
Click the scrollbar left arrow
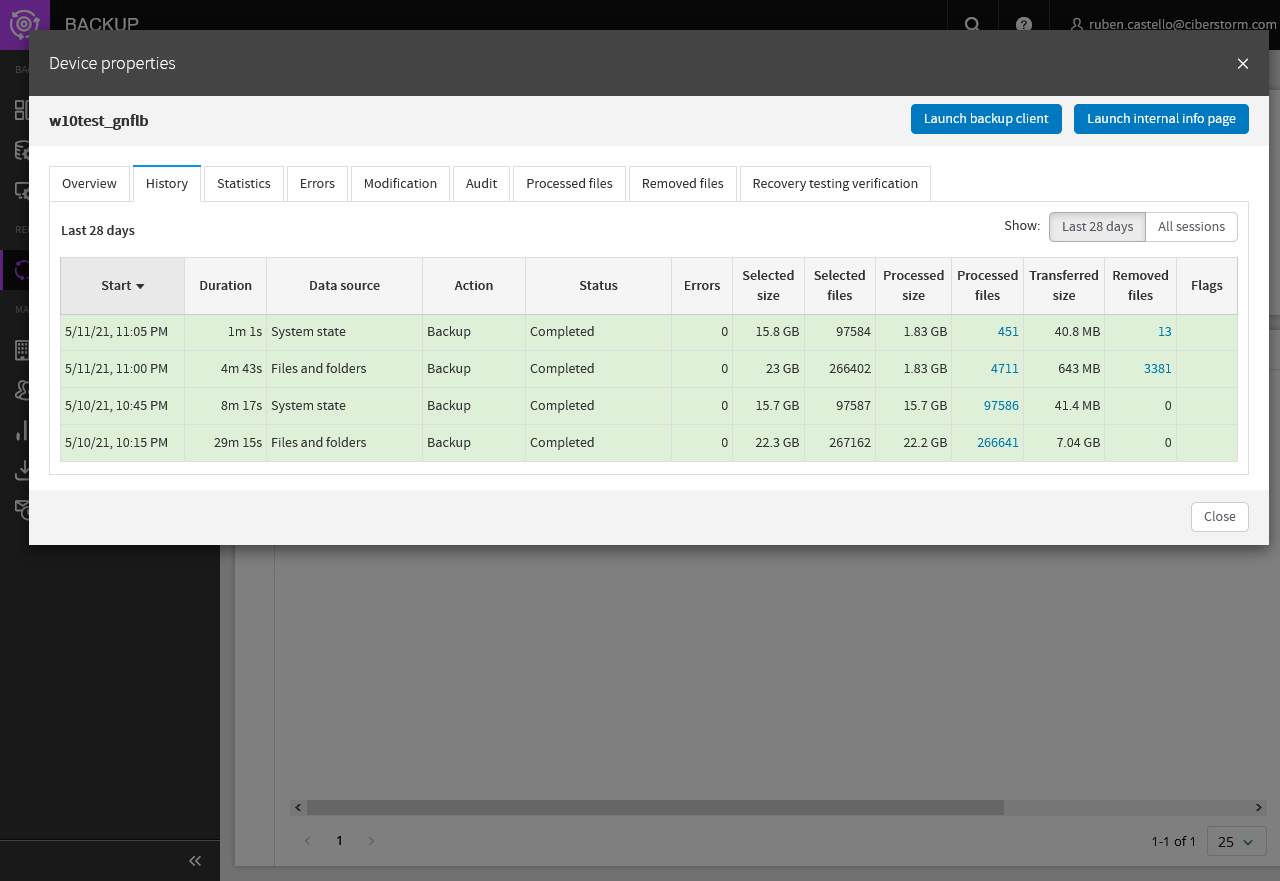[x=298, y=807]
